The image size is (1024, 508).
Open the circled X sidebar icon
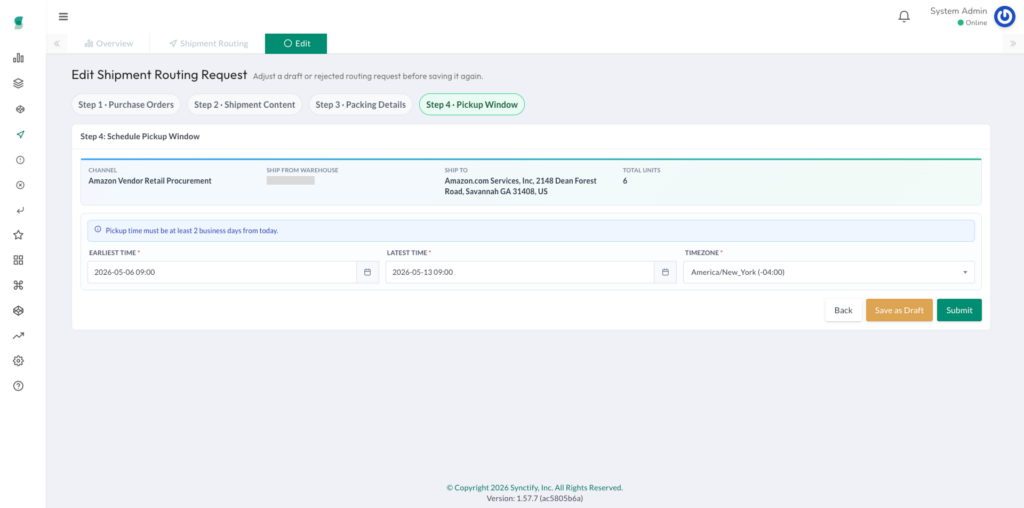(x=20, y=185)
